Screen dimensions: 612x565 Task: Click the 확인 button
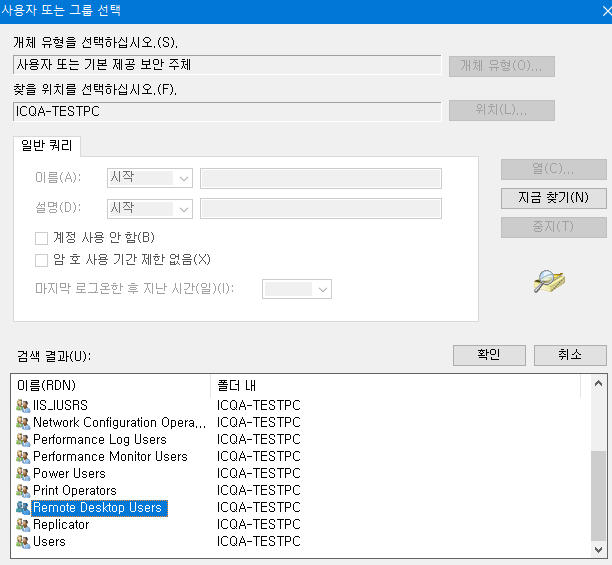pos(489,355)
